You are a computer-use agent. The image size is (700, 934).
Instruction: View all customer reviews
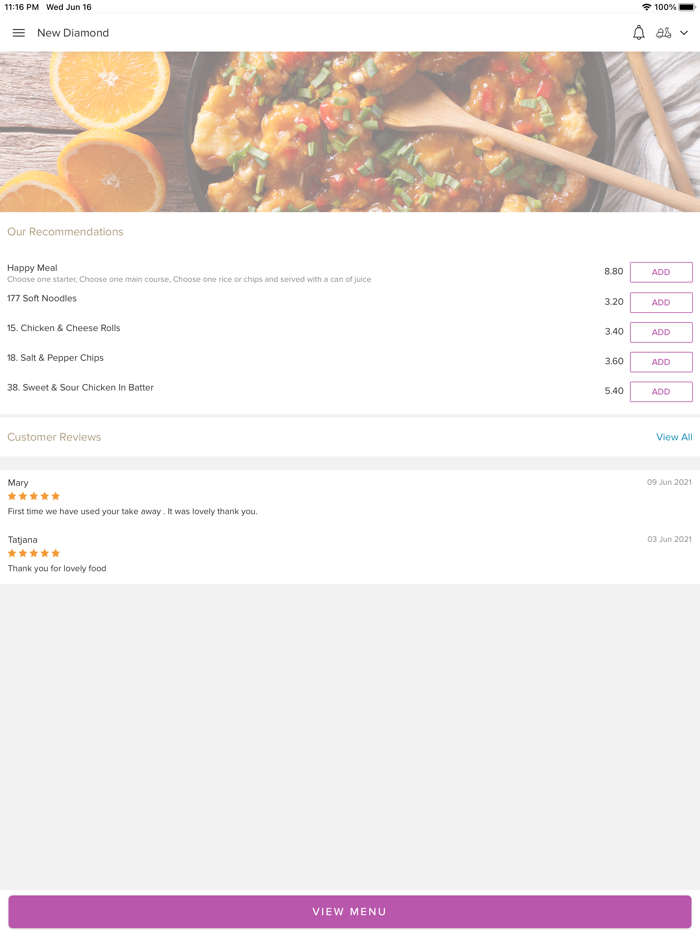click(674, 437)
